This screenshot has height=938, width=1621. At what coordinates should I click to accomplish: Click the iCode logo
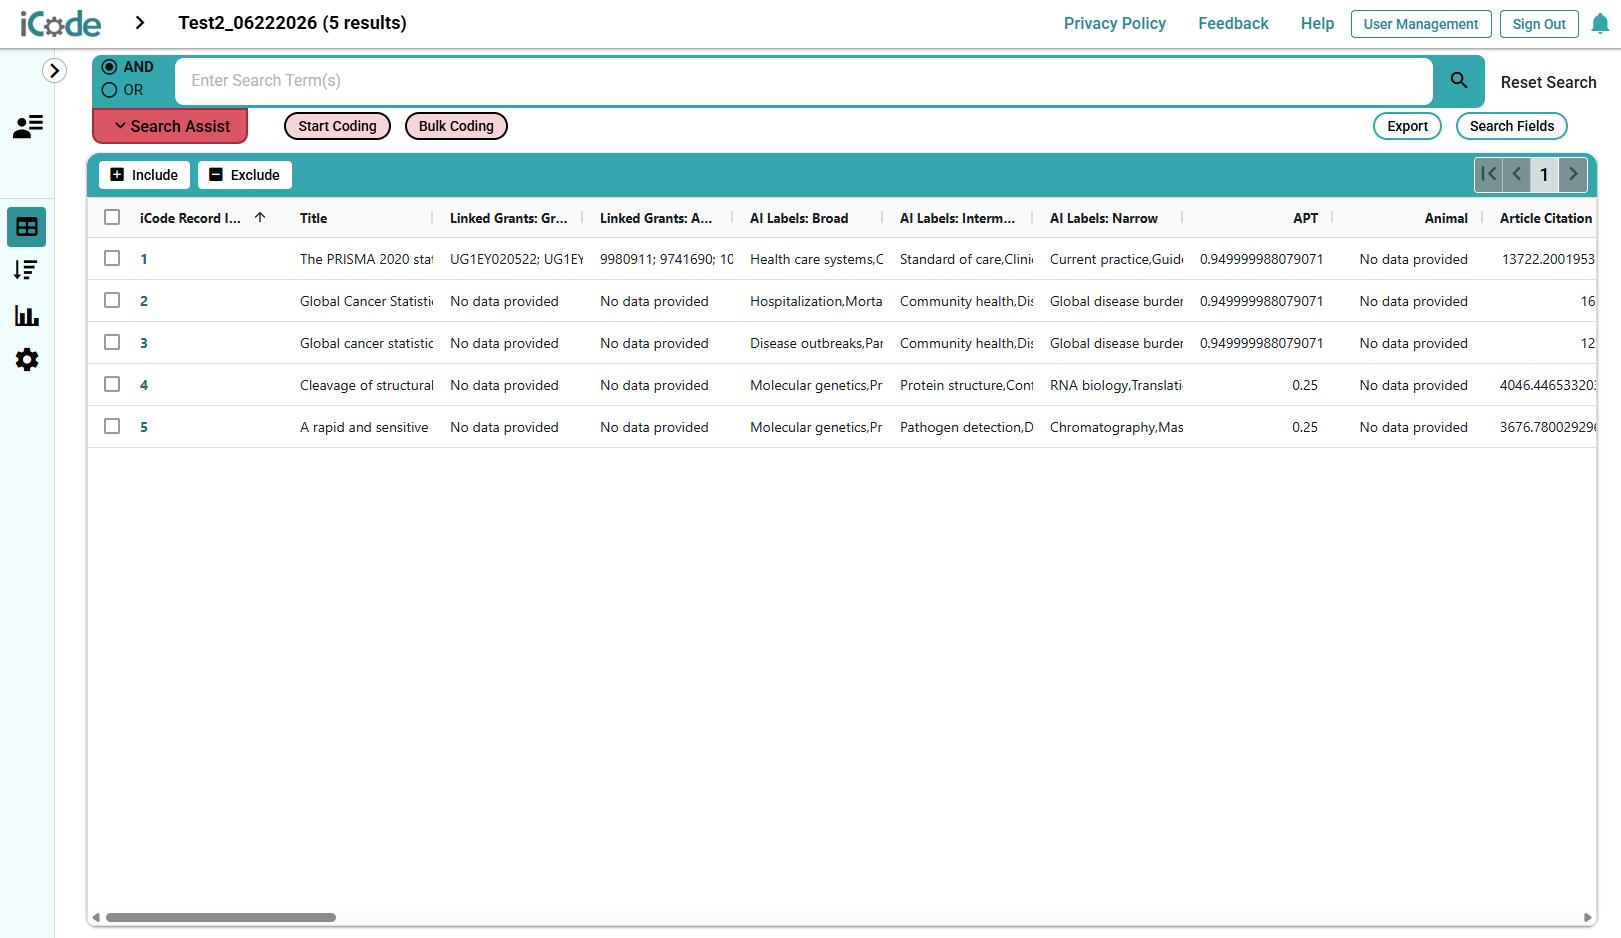click(x=61, y=23)
